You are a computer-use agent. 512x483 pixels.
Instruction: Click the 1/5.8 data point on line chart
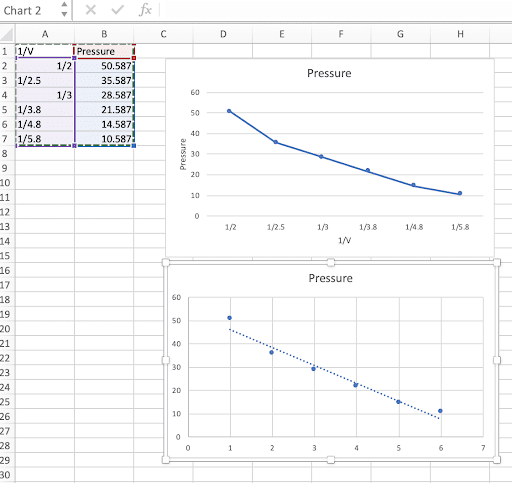click(460, 193)
